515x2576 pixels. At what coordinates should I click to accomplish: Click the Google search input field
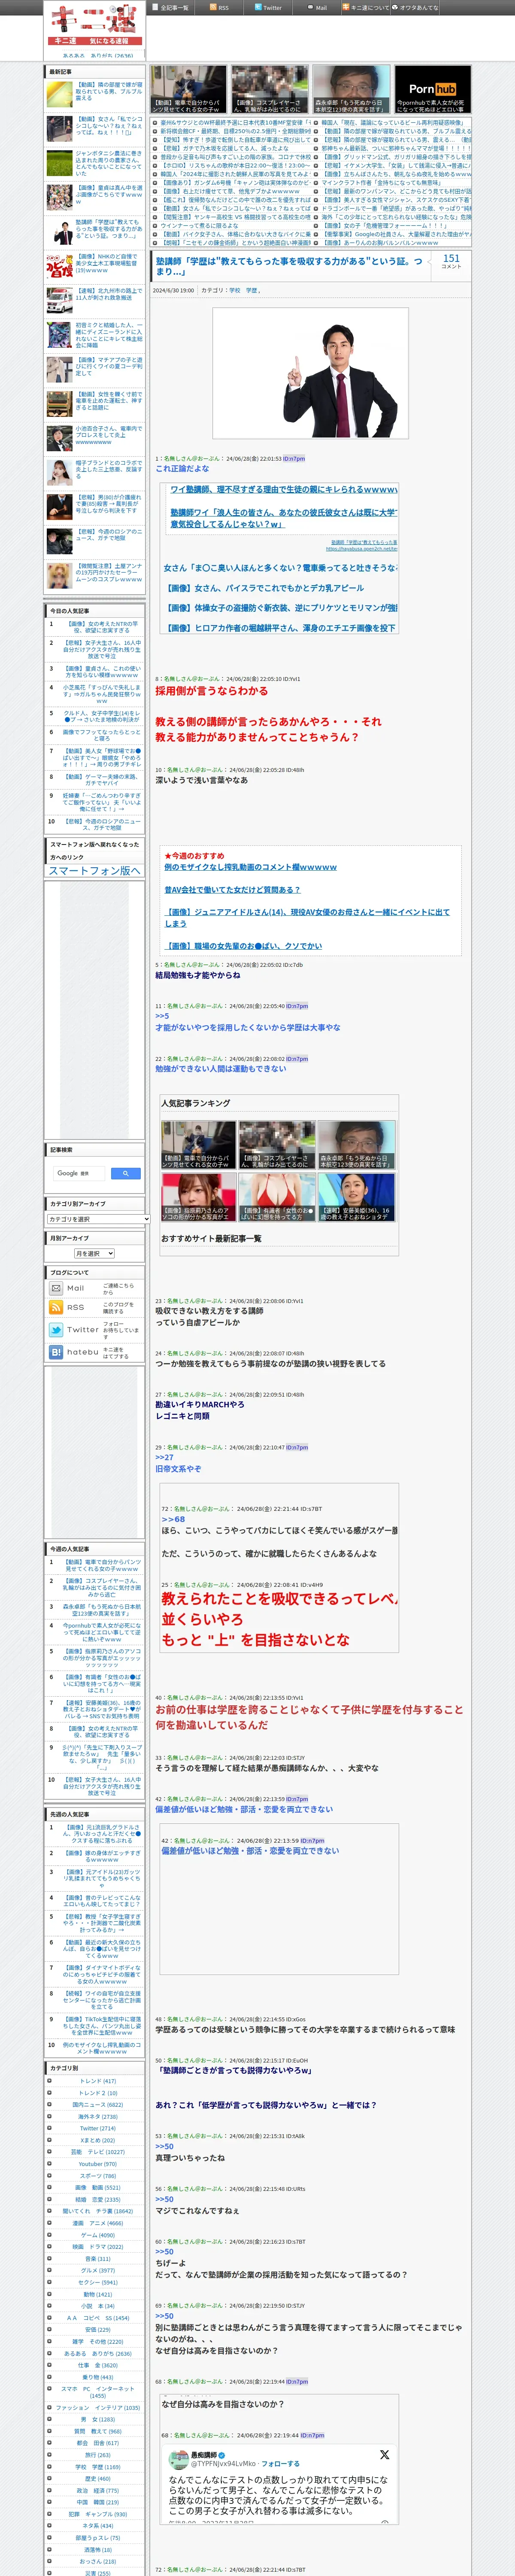click(x=79, y=1173)
